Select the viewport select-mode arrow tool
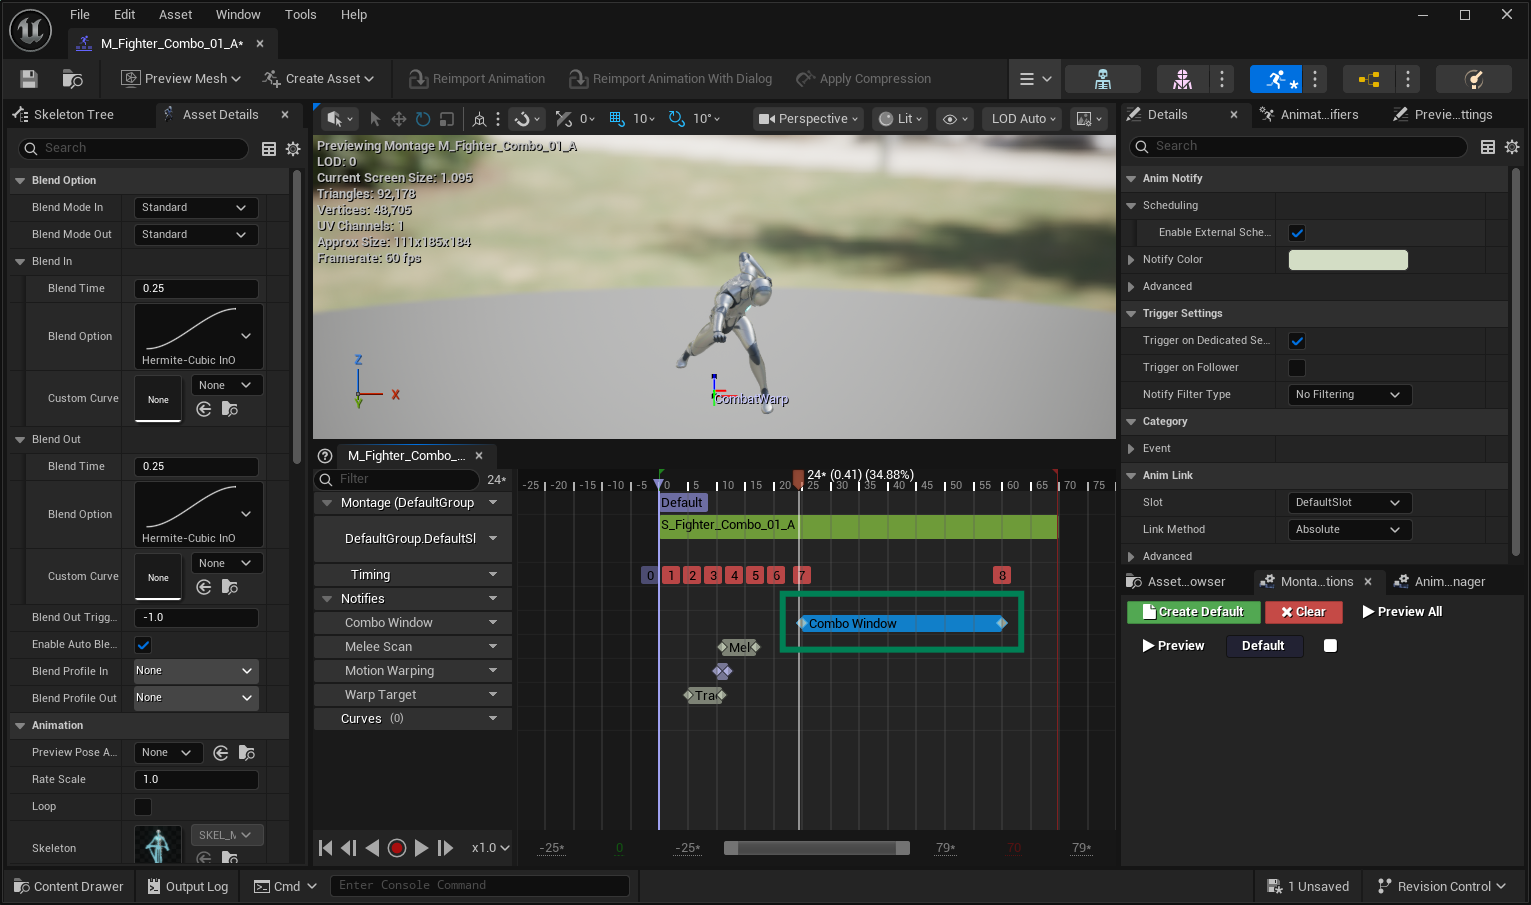The height and width of the screenshot is (905, 1531). [375, 119]
